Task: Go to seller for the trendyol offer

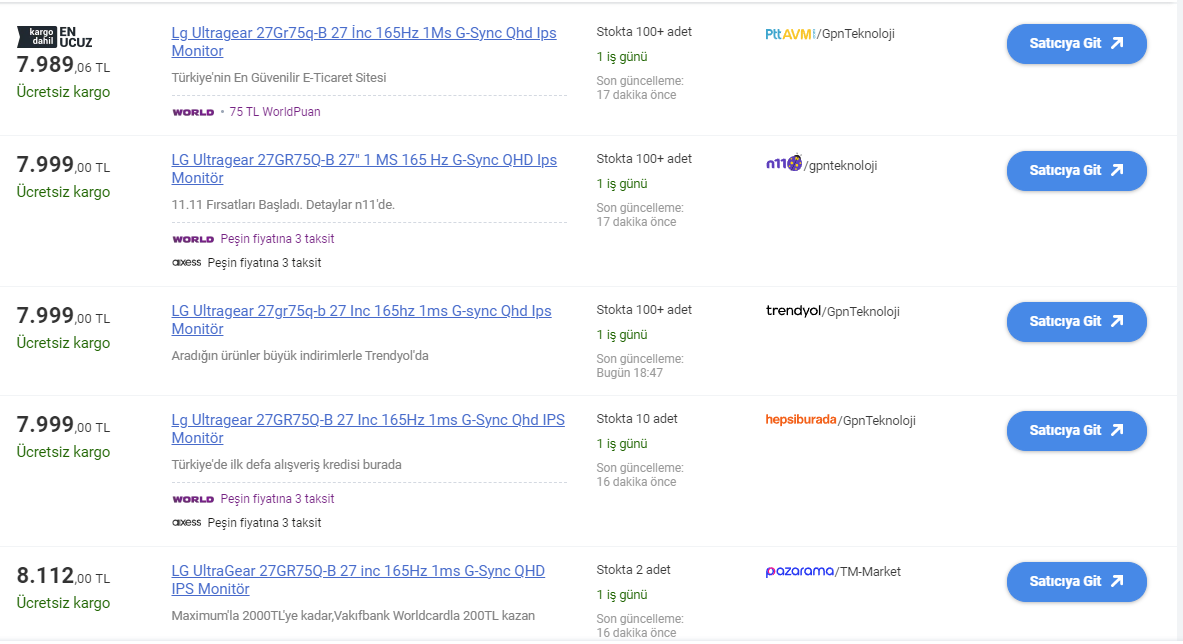Action: click(1076, 322)
